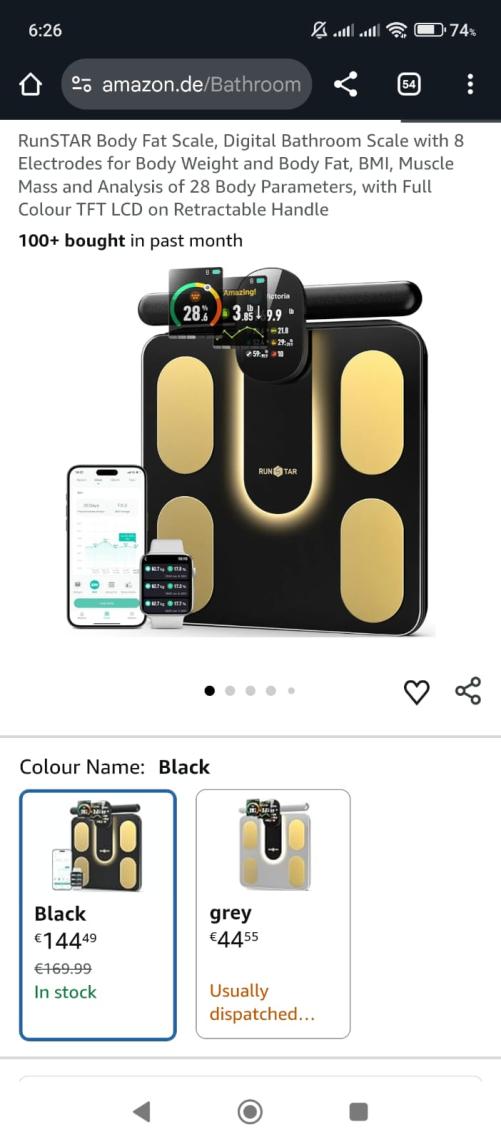This screenshot has height=1142, width=501.
Task: Open main RunSTAR scale product image
Action: 250,451
